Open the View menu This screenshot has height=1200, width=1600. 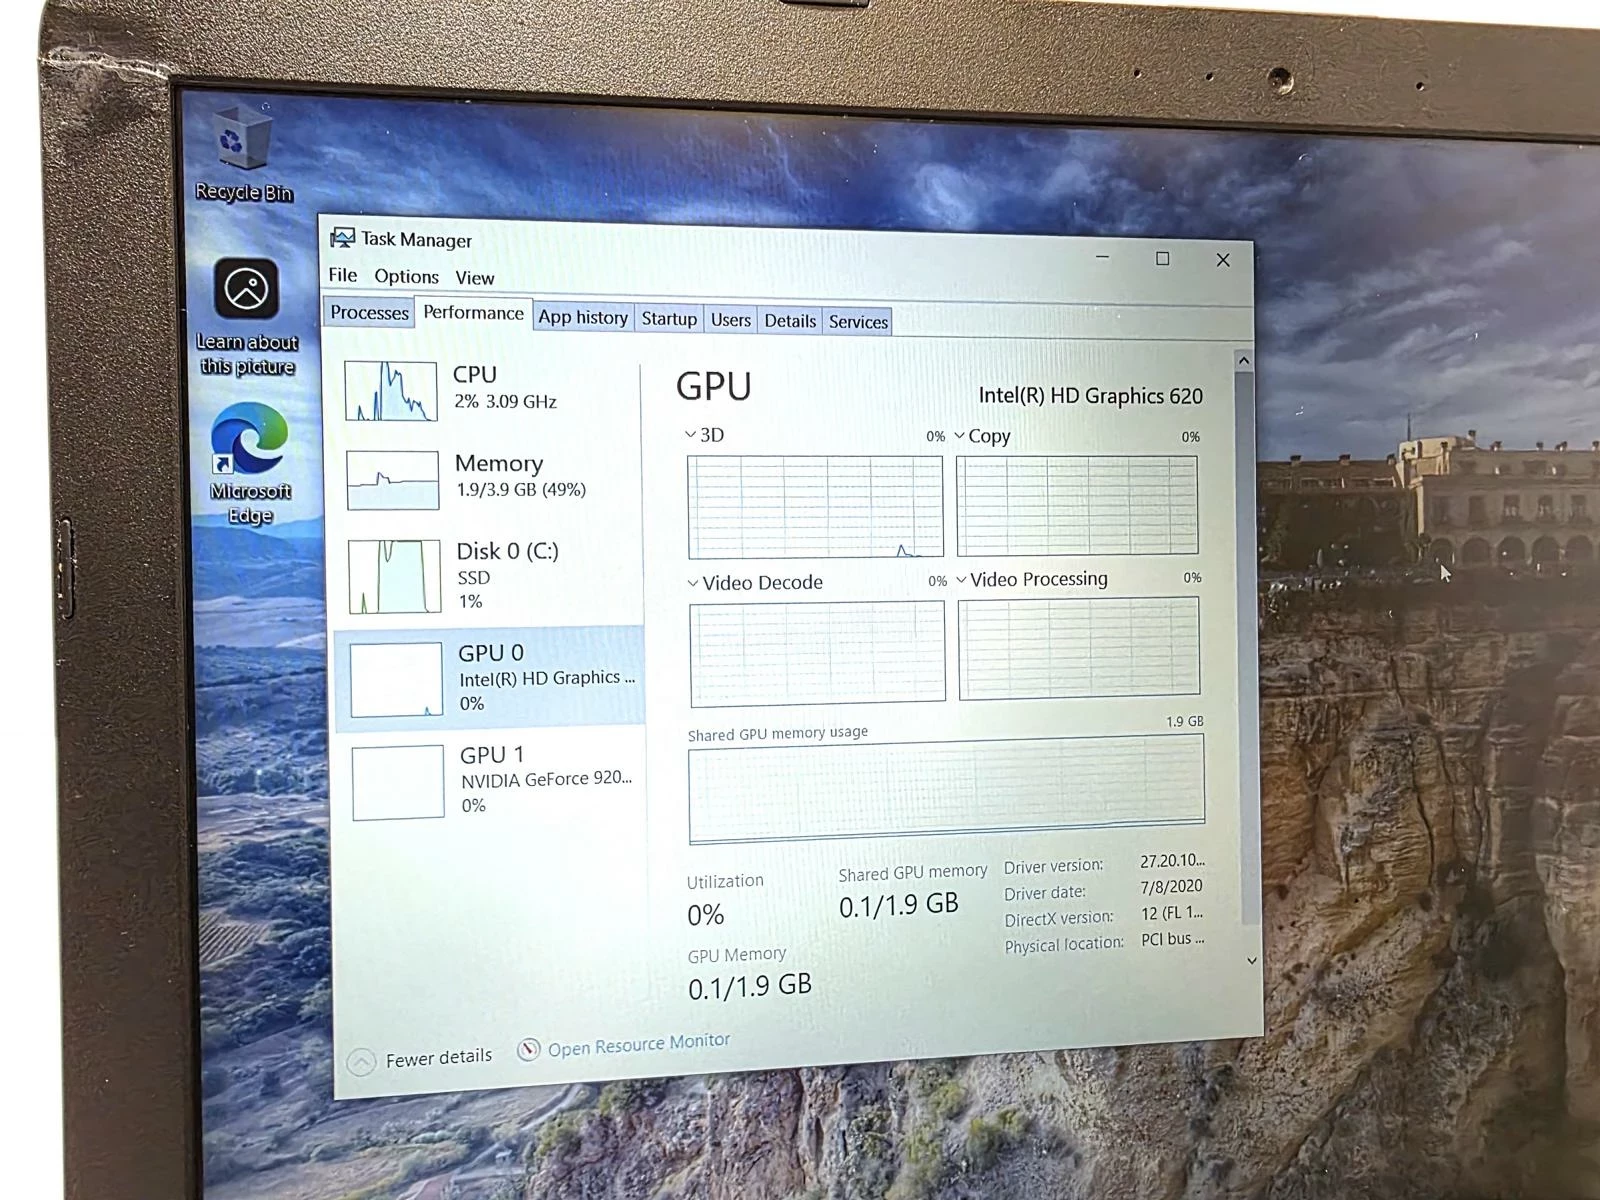point(475,278)
